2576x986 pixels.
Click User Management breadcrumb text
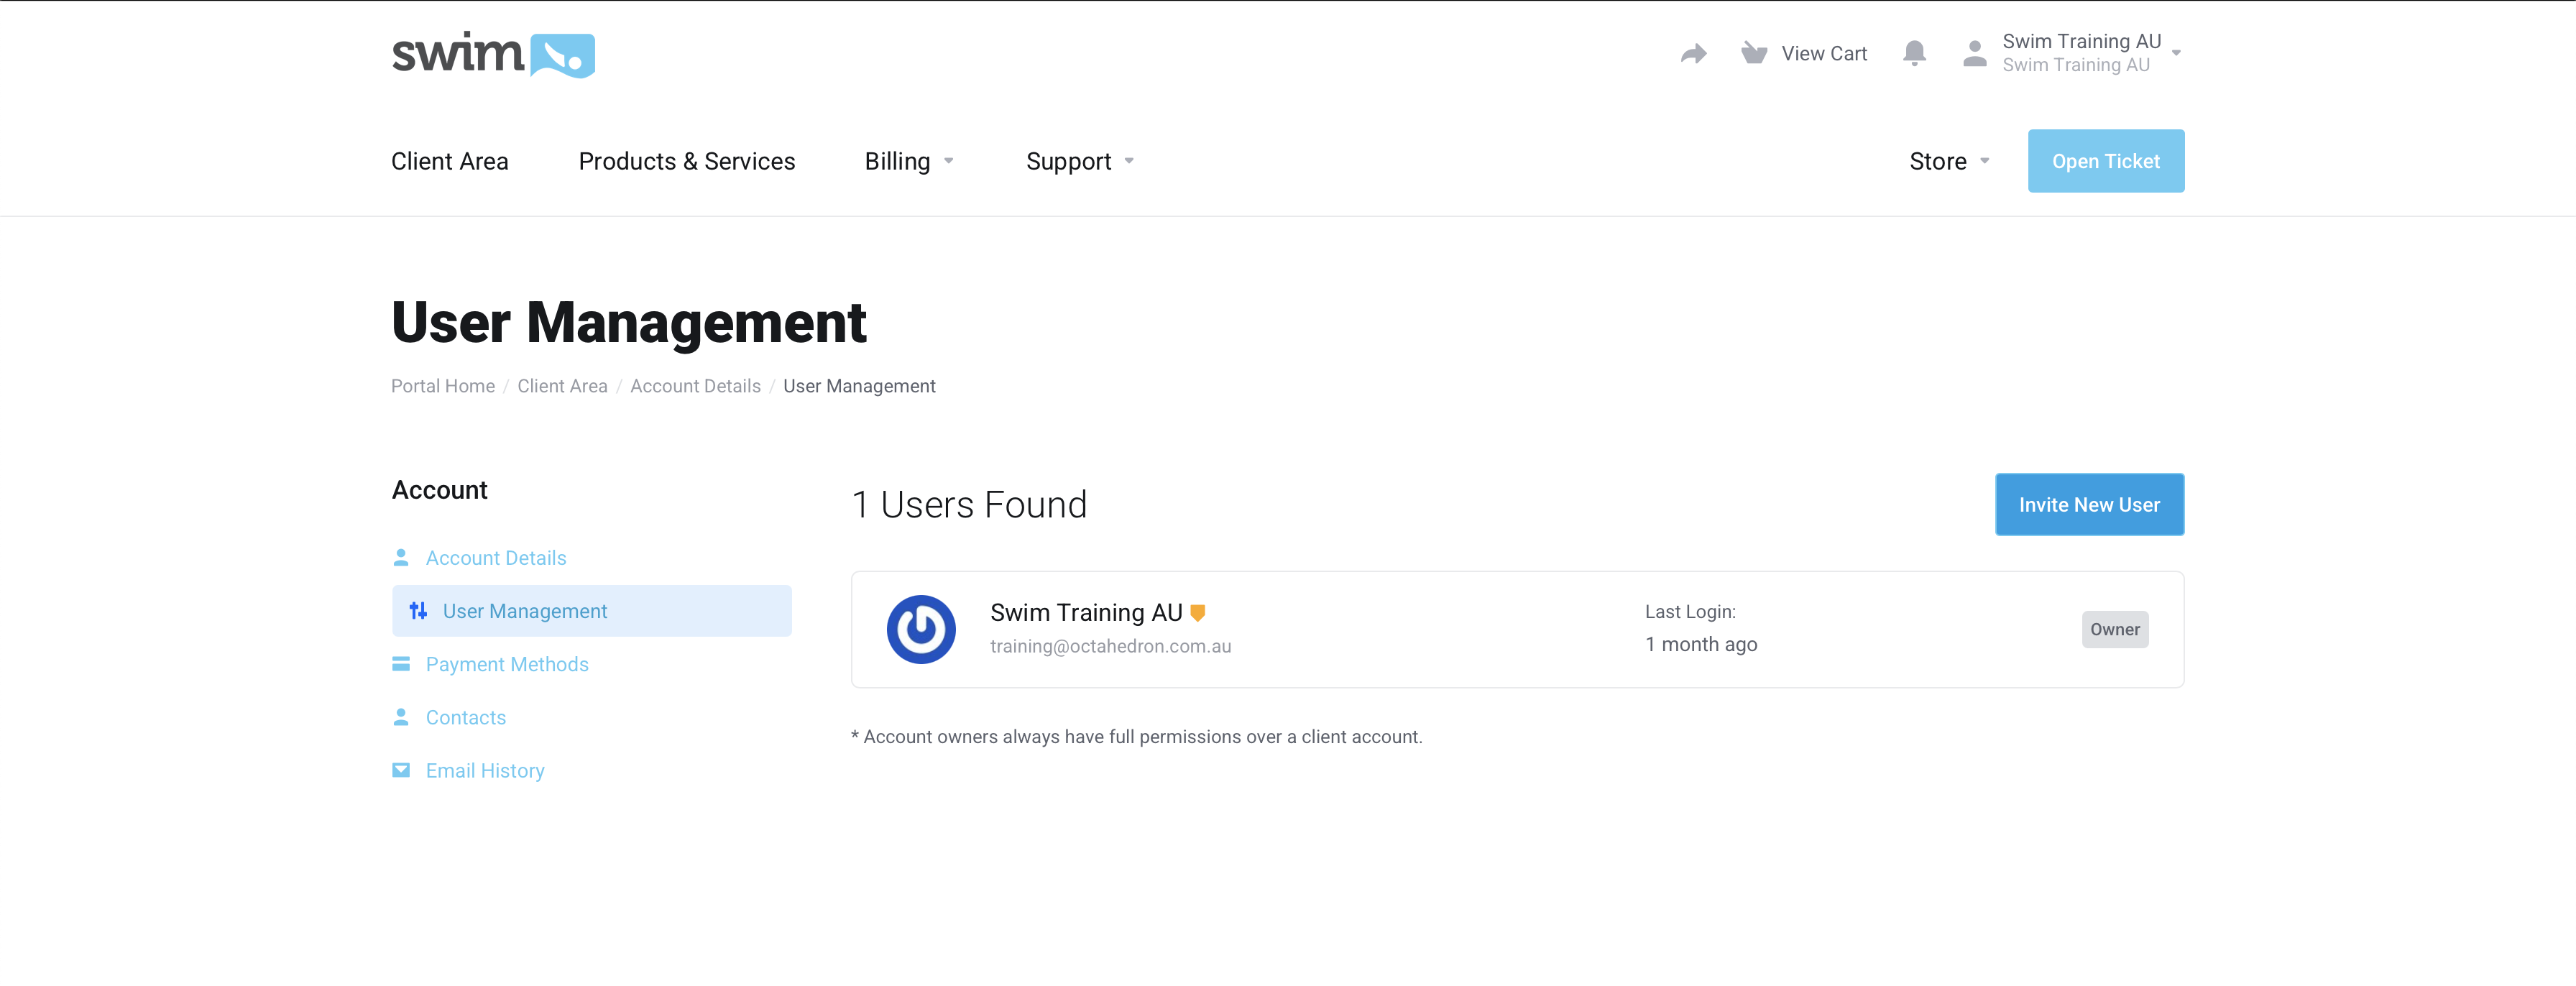pyautogui.click(x=859, y=386)
